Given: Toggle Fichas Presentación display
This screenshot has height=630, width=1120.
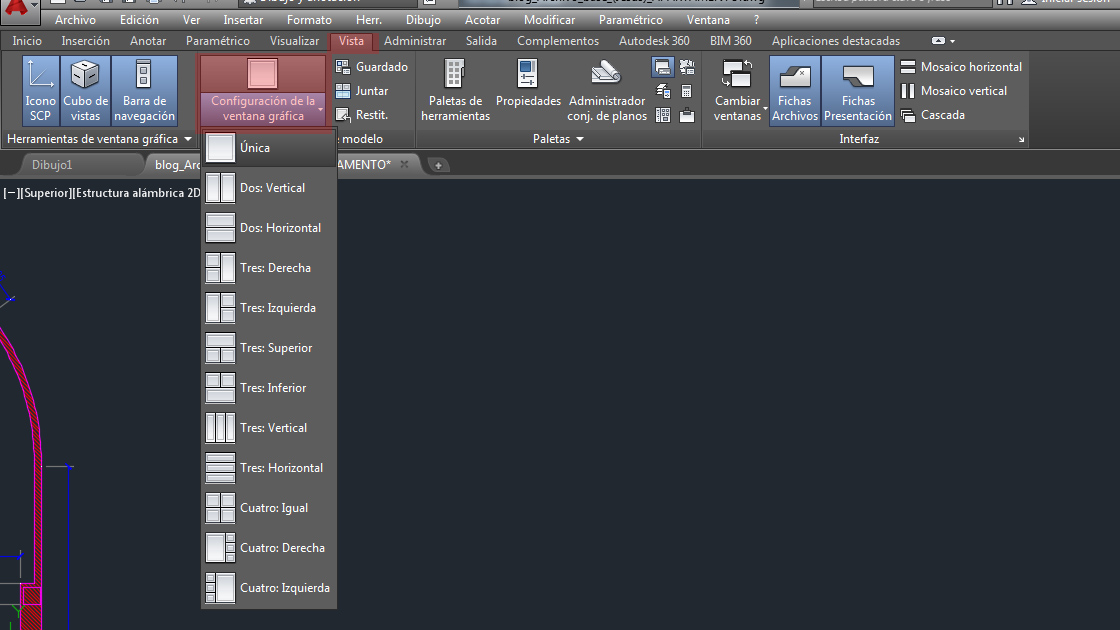Looking at the screenshot, I should (x=857, y=91).
